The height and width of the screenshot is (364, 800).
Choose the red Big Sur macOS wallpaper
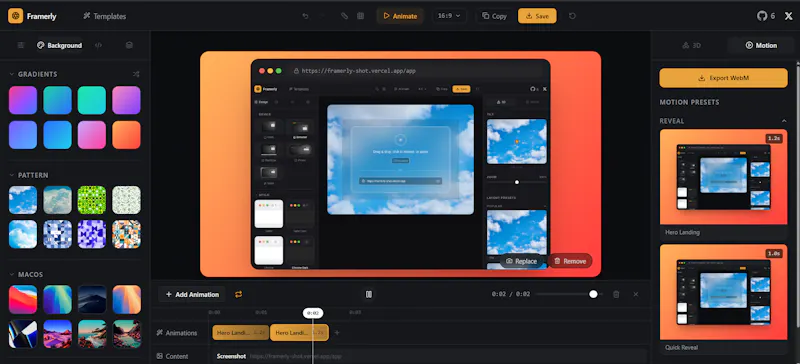coord(23,299)
